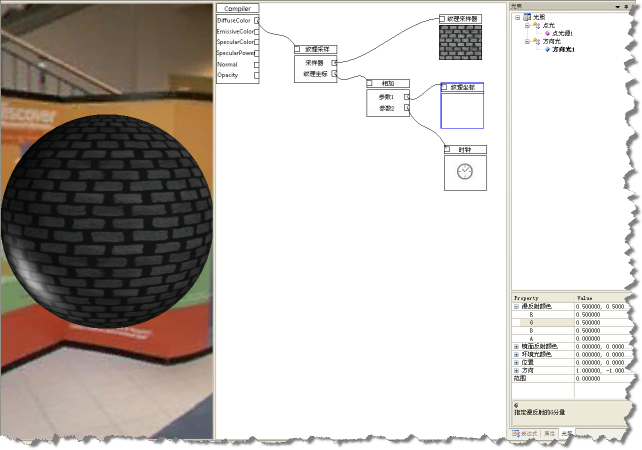Click the clock icon in the 时钟 node
The image size is (642, 450).
coord(465,171)
